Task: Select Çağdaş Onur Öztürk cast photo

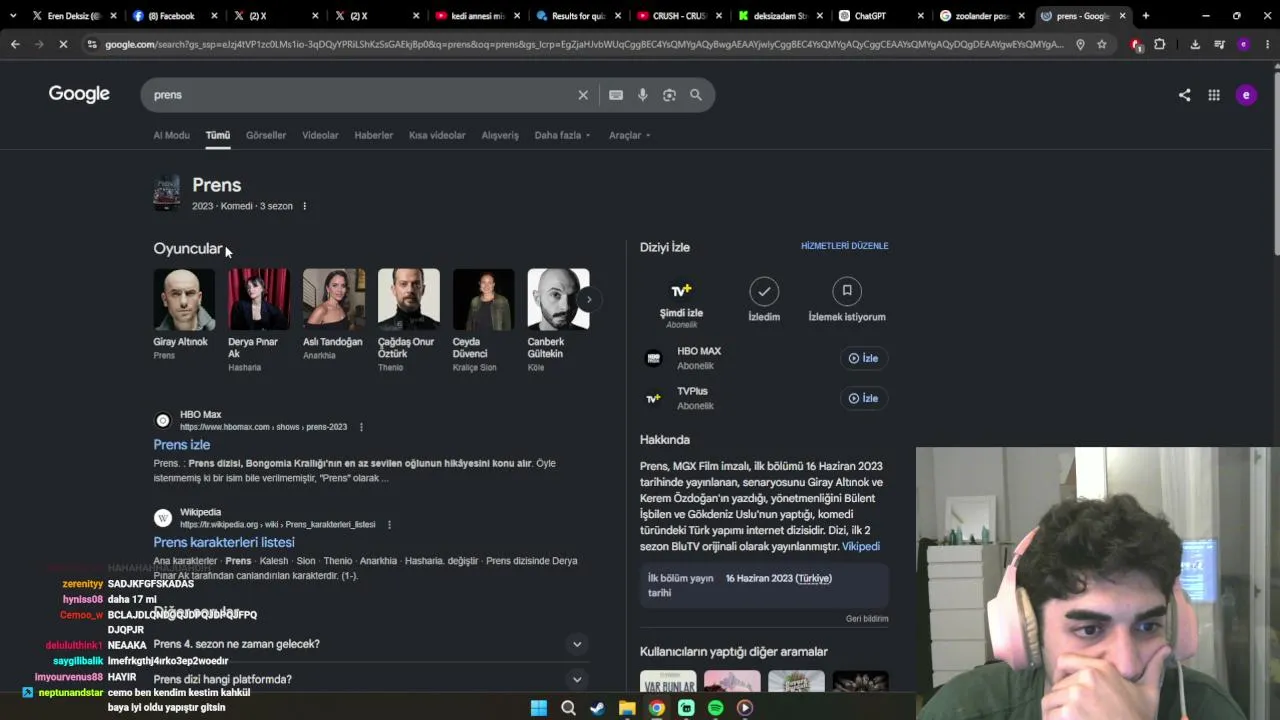Action: coord(409,299)
